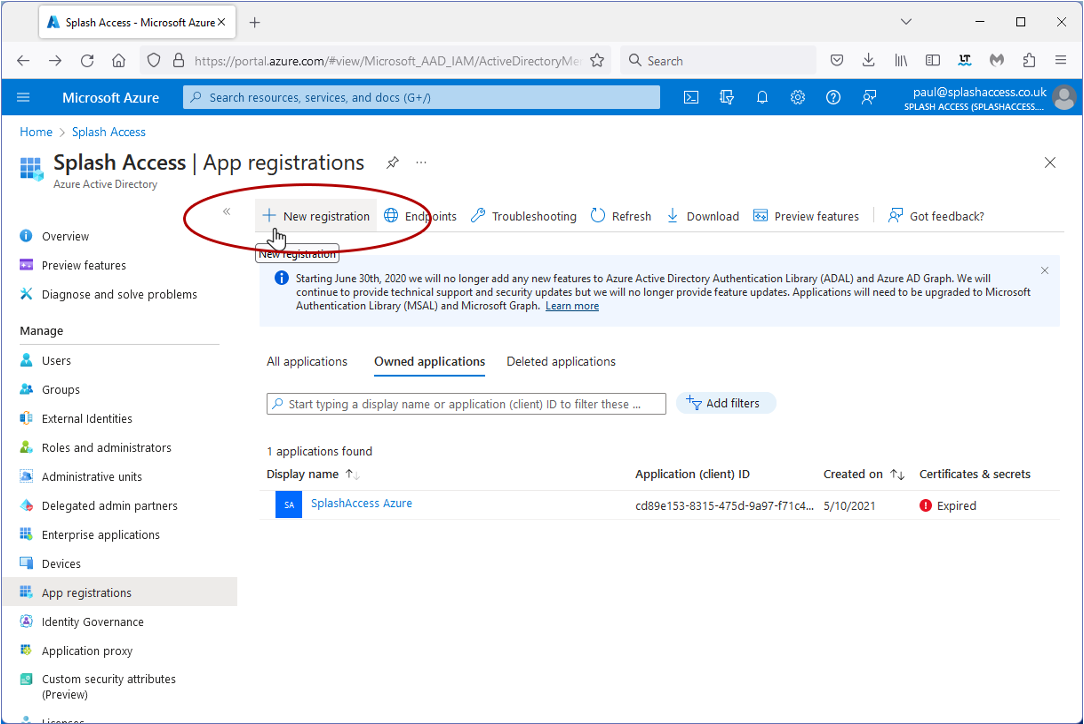Open the list all tabs dropdown
Screen dimensions: 1084x724
click(906, 22)
